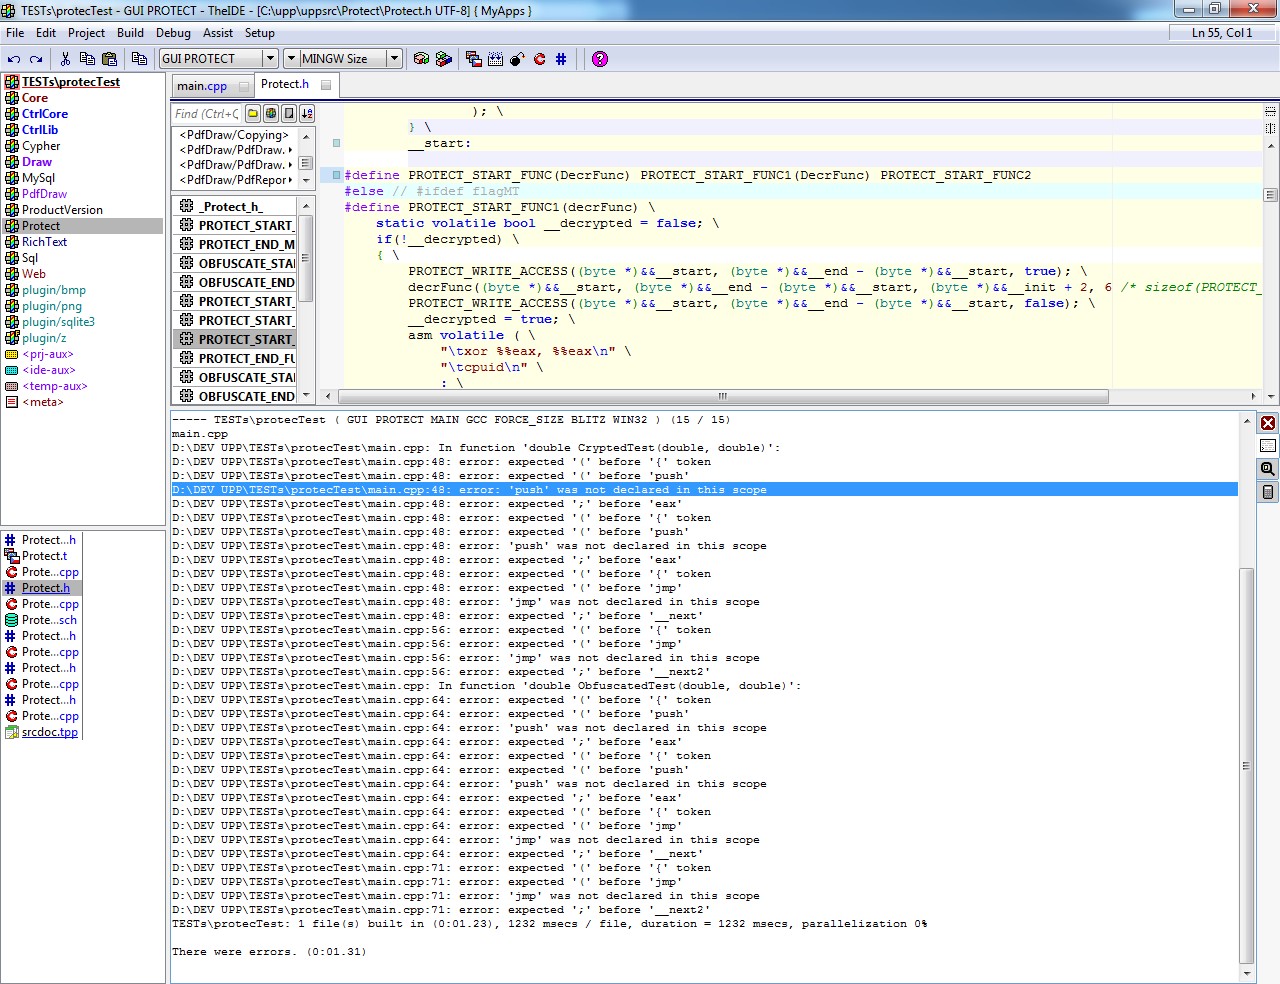Toggle the console output panel button
This screenshot has height=984, width=1280.
[x=1268, y=446]
